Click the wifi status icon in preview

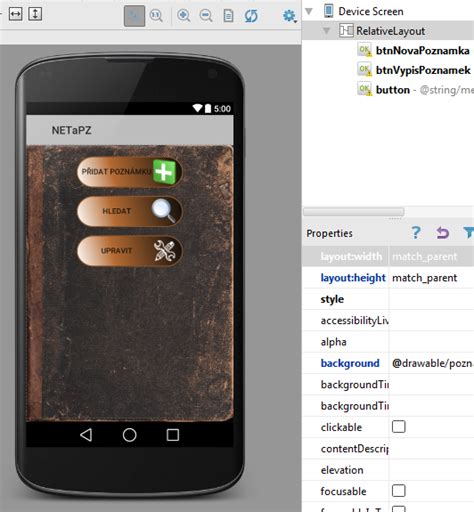[x=197, y=108]
